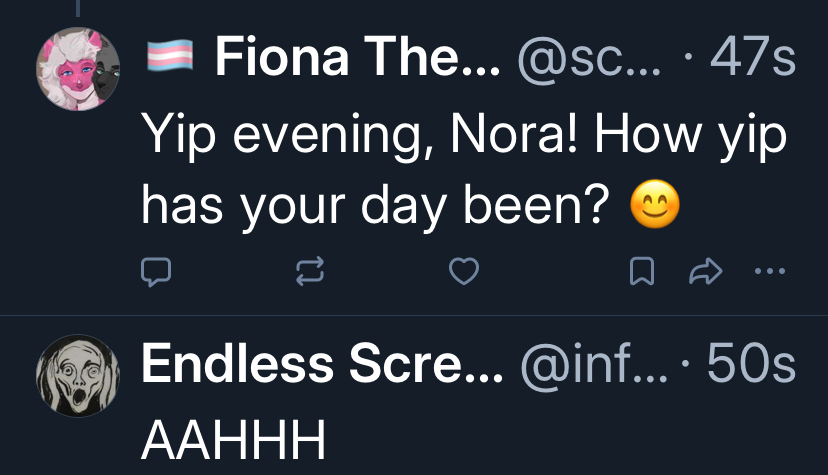Open the AAHHH post text
The image size is (828, 475).
coord(234,439)
